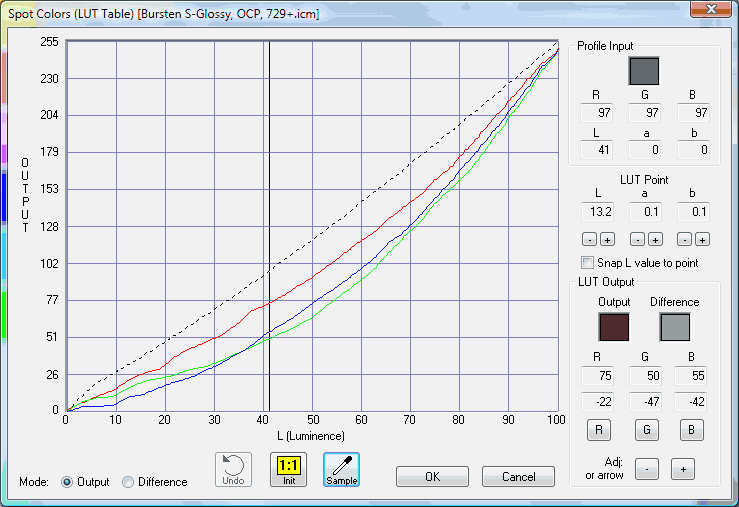
Task: Click the Profile Input L field
Action: [596, 150]
